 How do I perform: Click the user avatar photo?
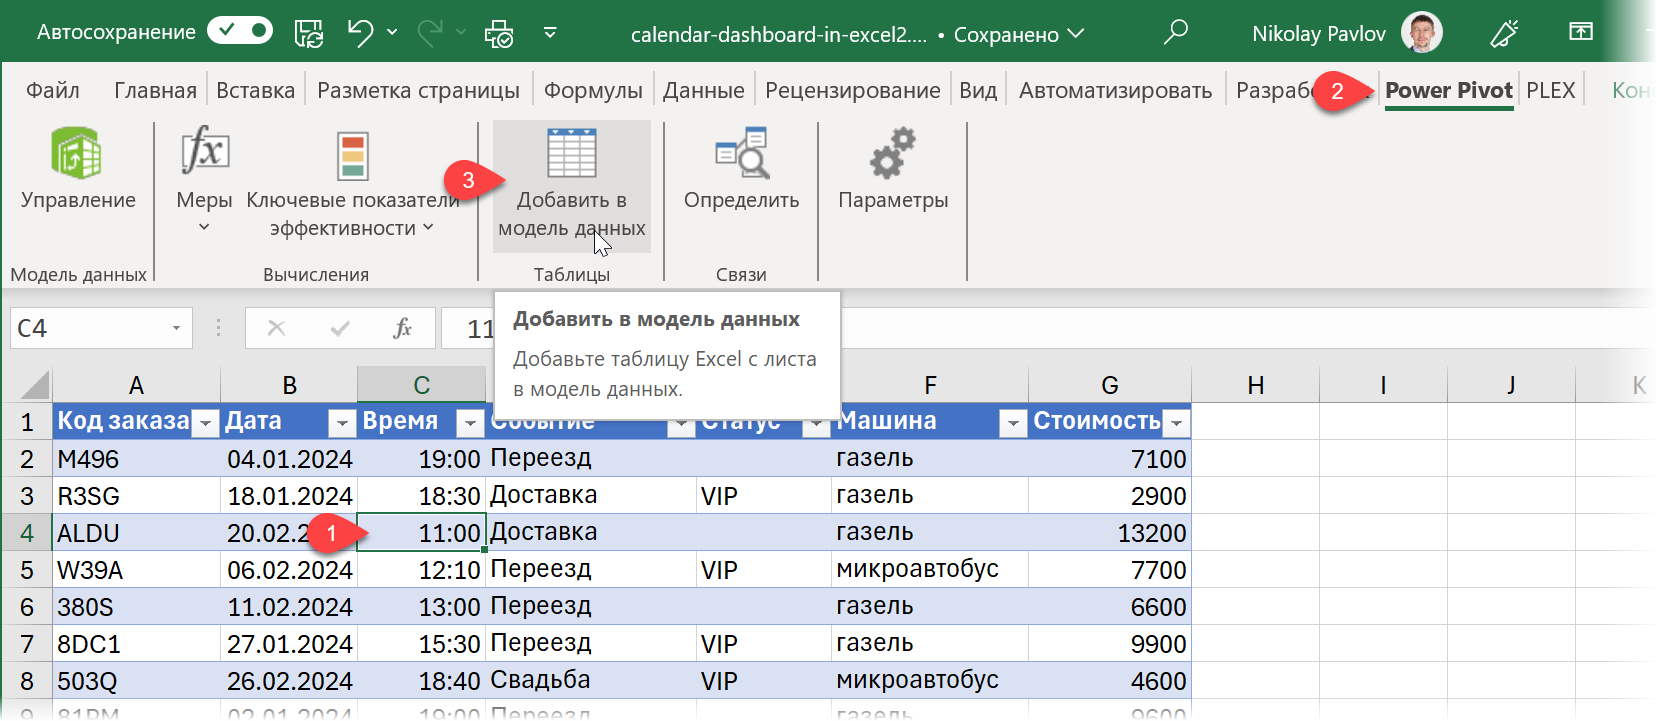pos(1421,32)
